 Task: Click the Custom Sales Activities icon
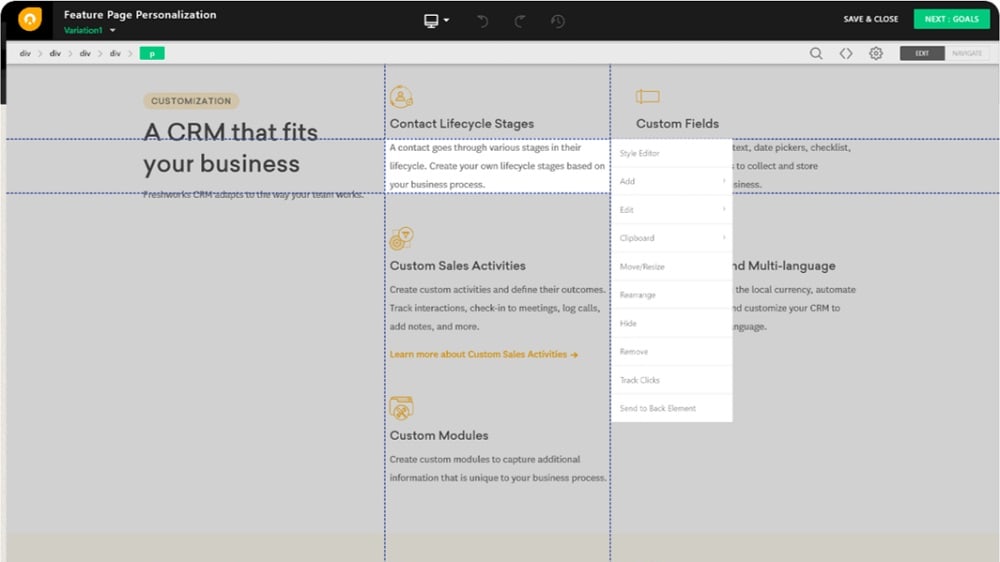pyautogui.click(x=401, y=239)
